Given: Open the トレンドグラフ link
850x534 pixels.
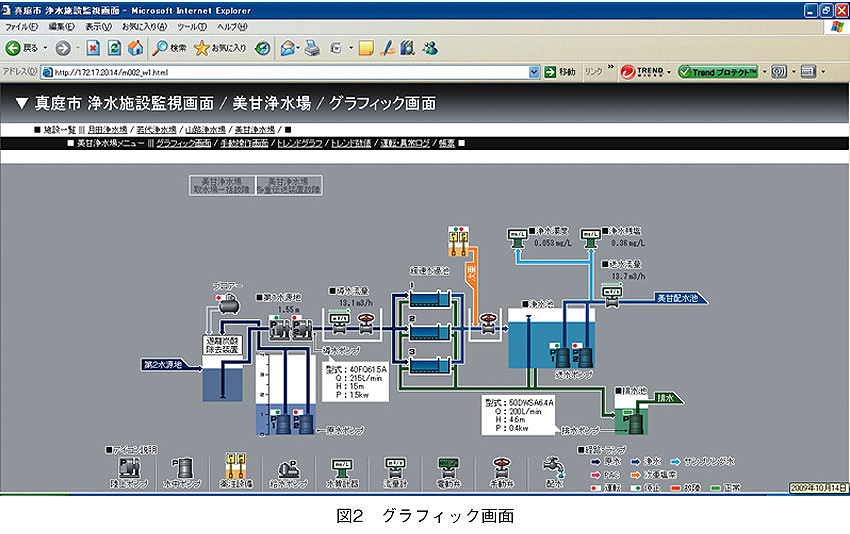Looking at the screenshot, I should point(299,144).
